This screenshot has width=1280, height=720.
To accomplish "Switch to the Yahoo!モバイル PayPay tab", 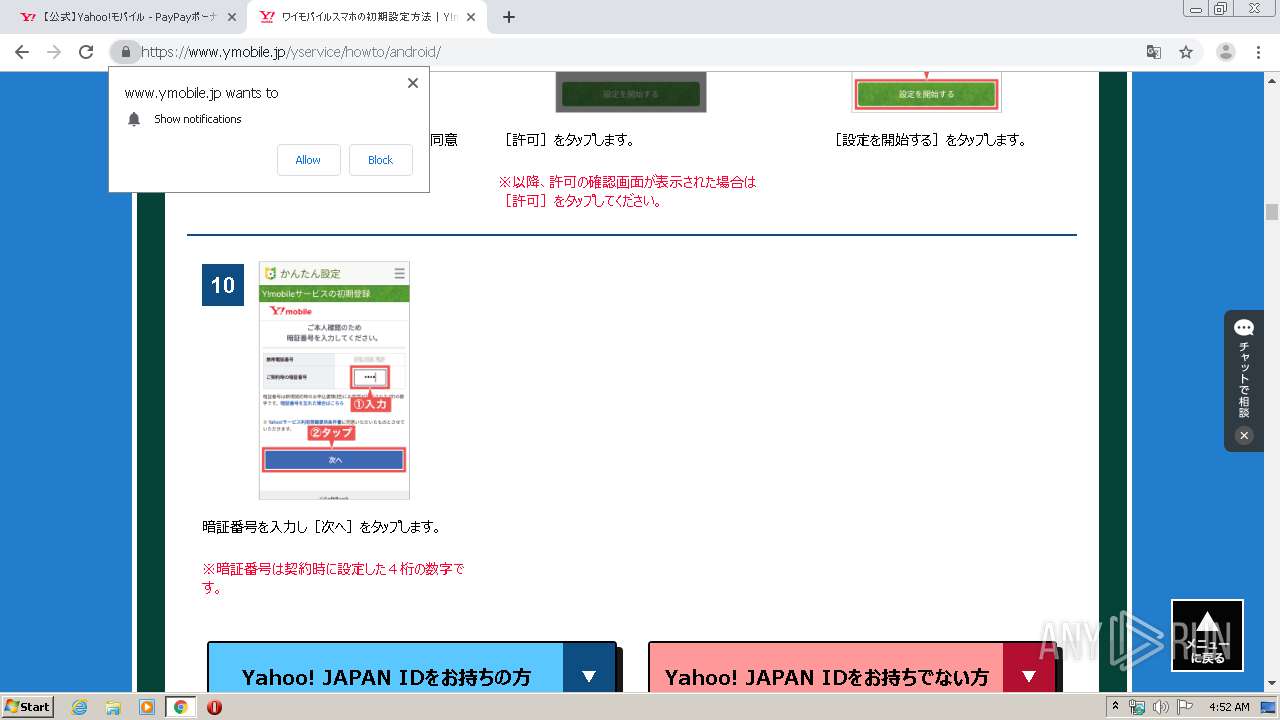I will [x=128, y=17].
